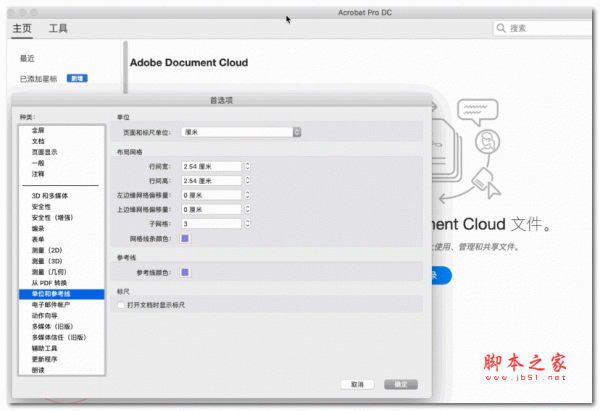Click the blue button behind the dialog
This screenshot has height=411, width=600.
point(442,276)
